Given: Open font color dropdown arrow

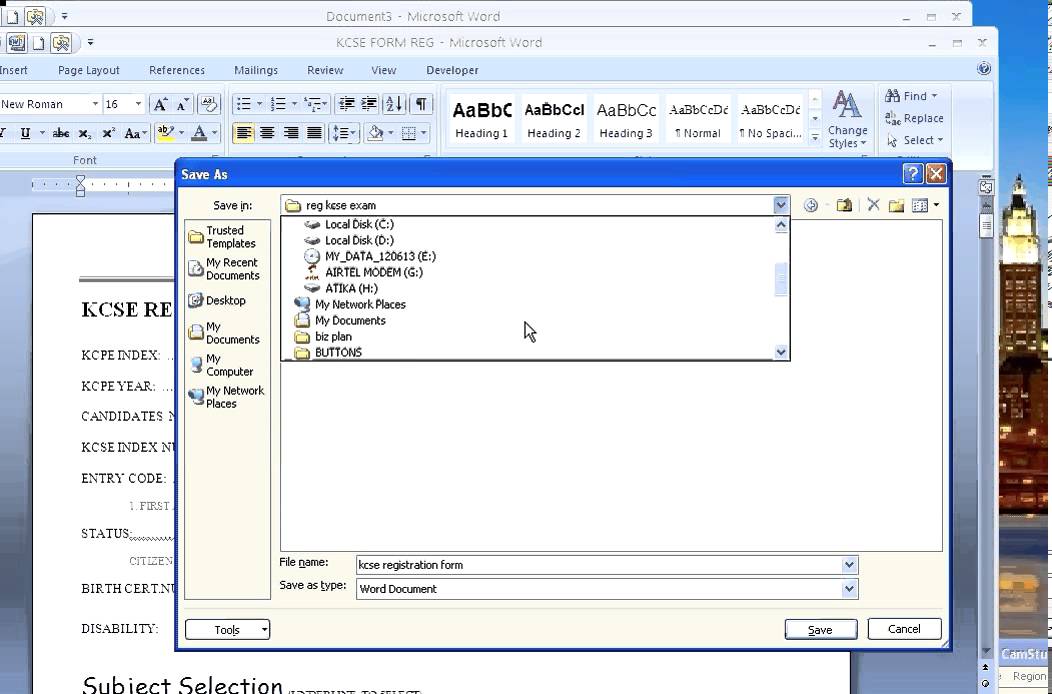Looking at the screenshot, I should (215, 133).
